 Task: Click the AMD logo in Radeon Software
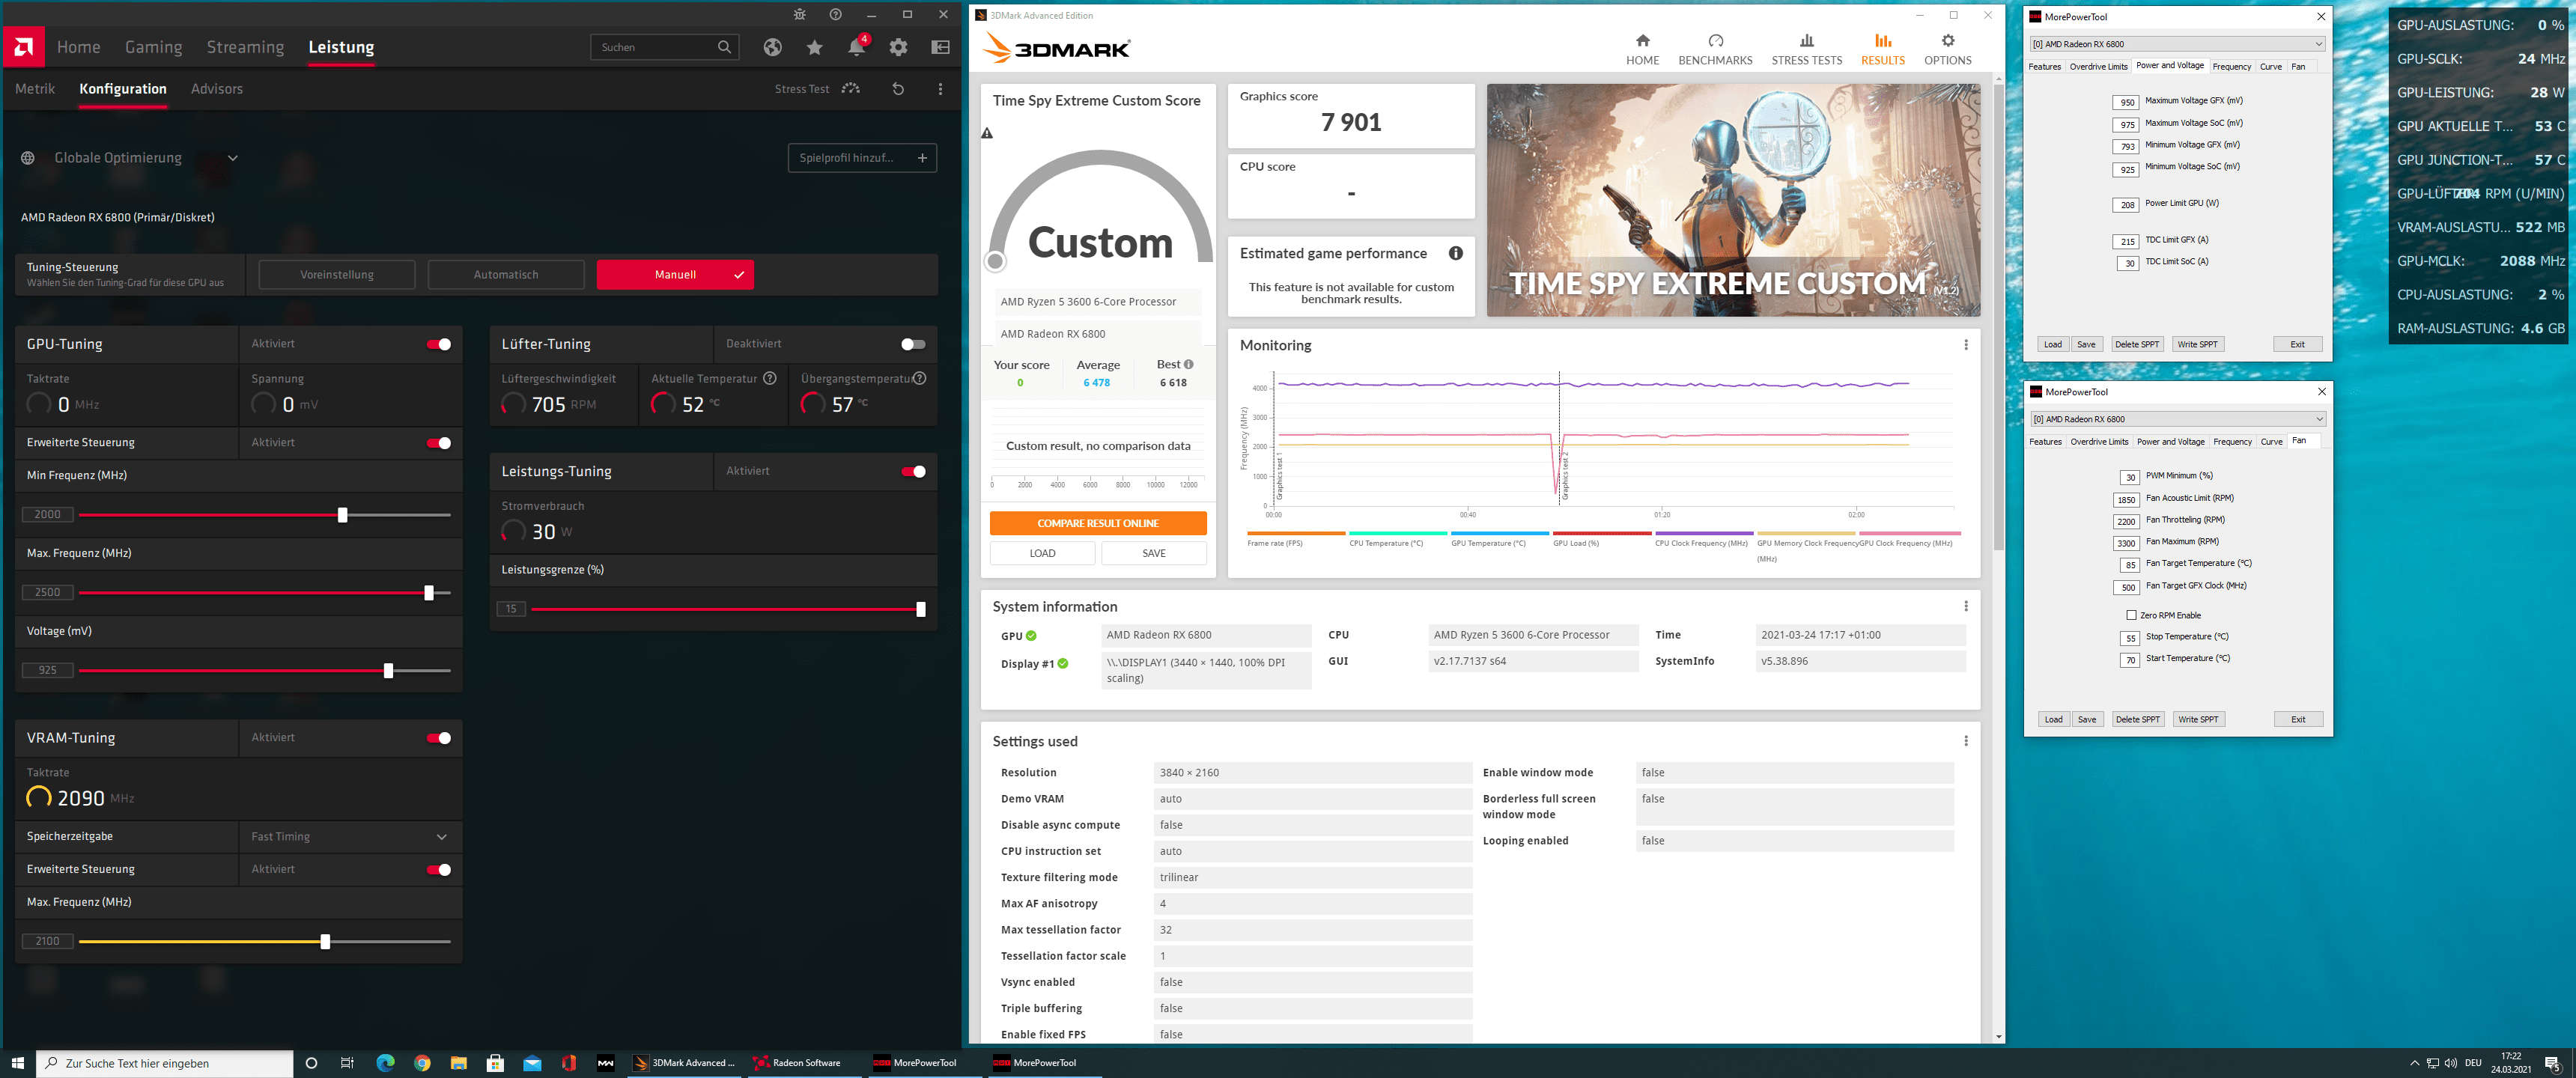point(24,47)
